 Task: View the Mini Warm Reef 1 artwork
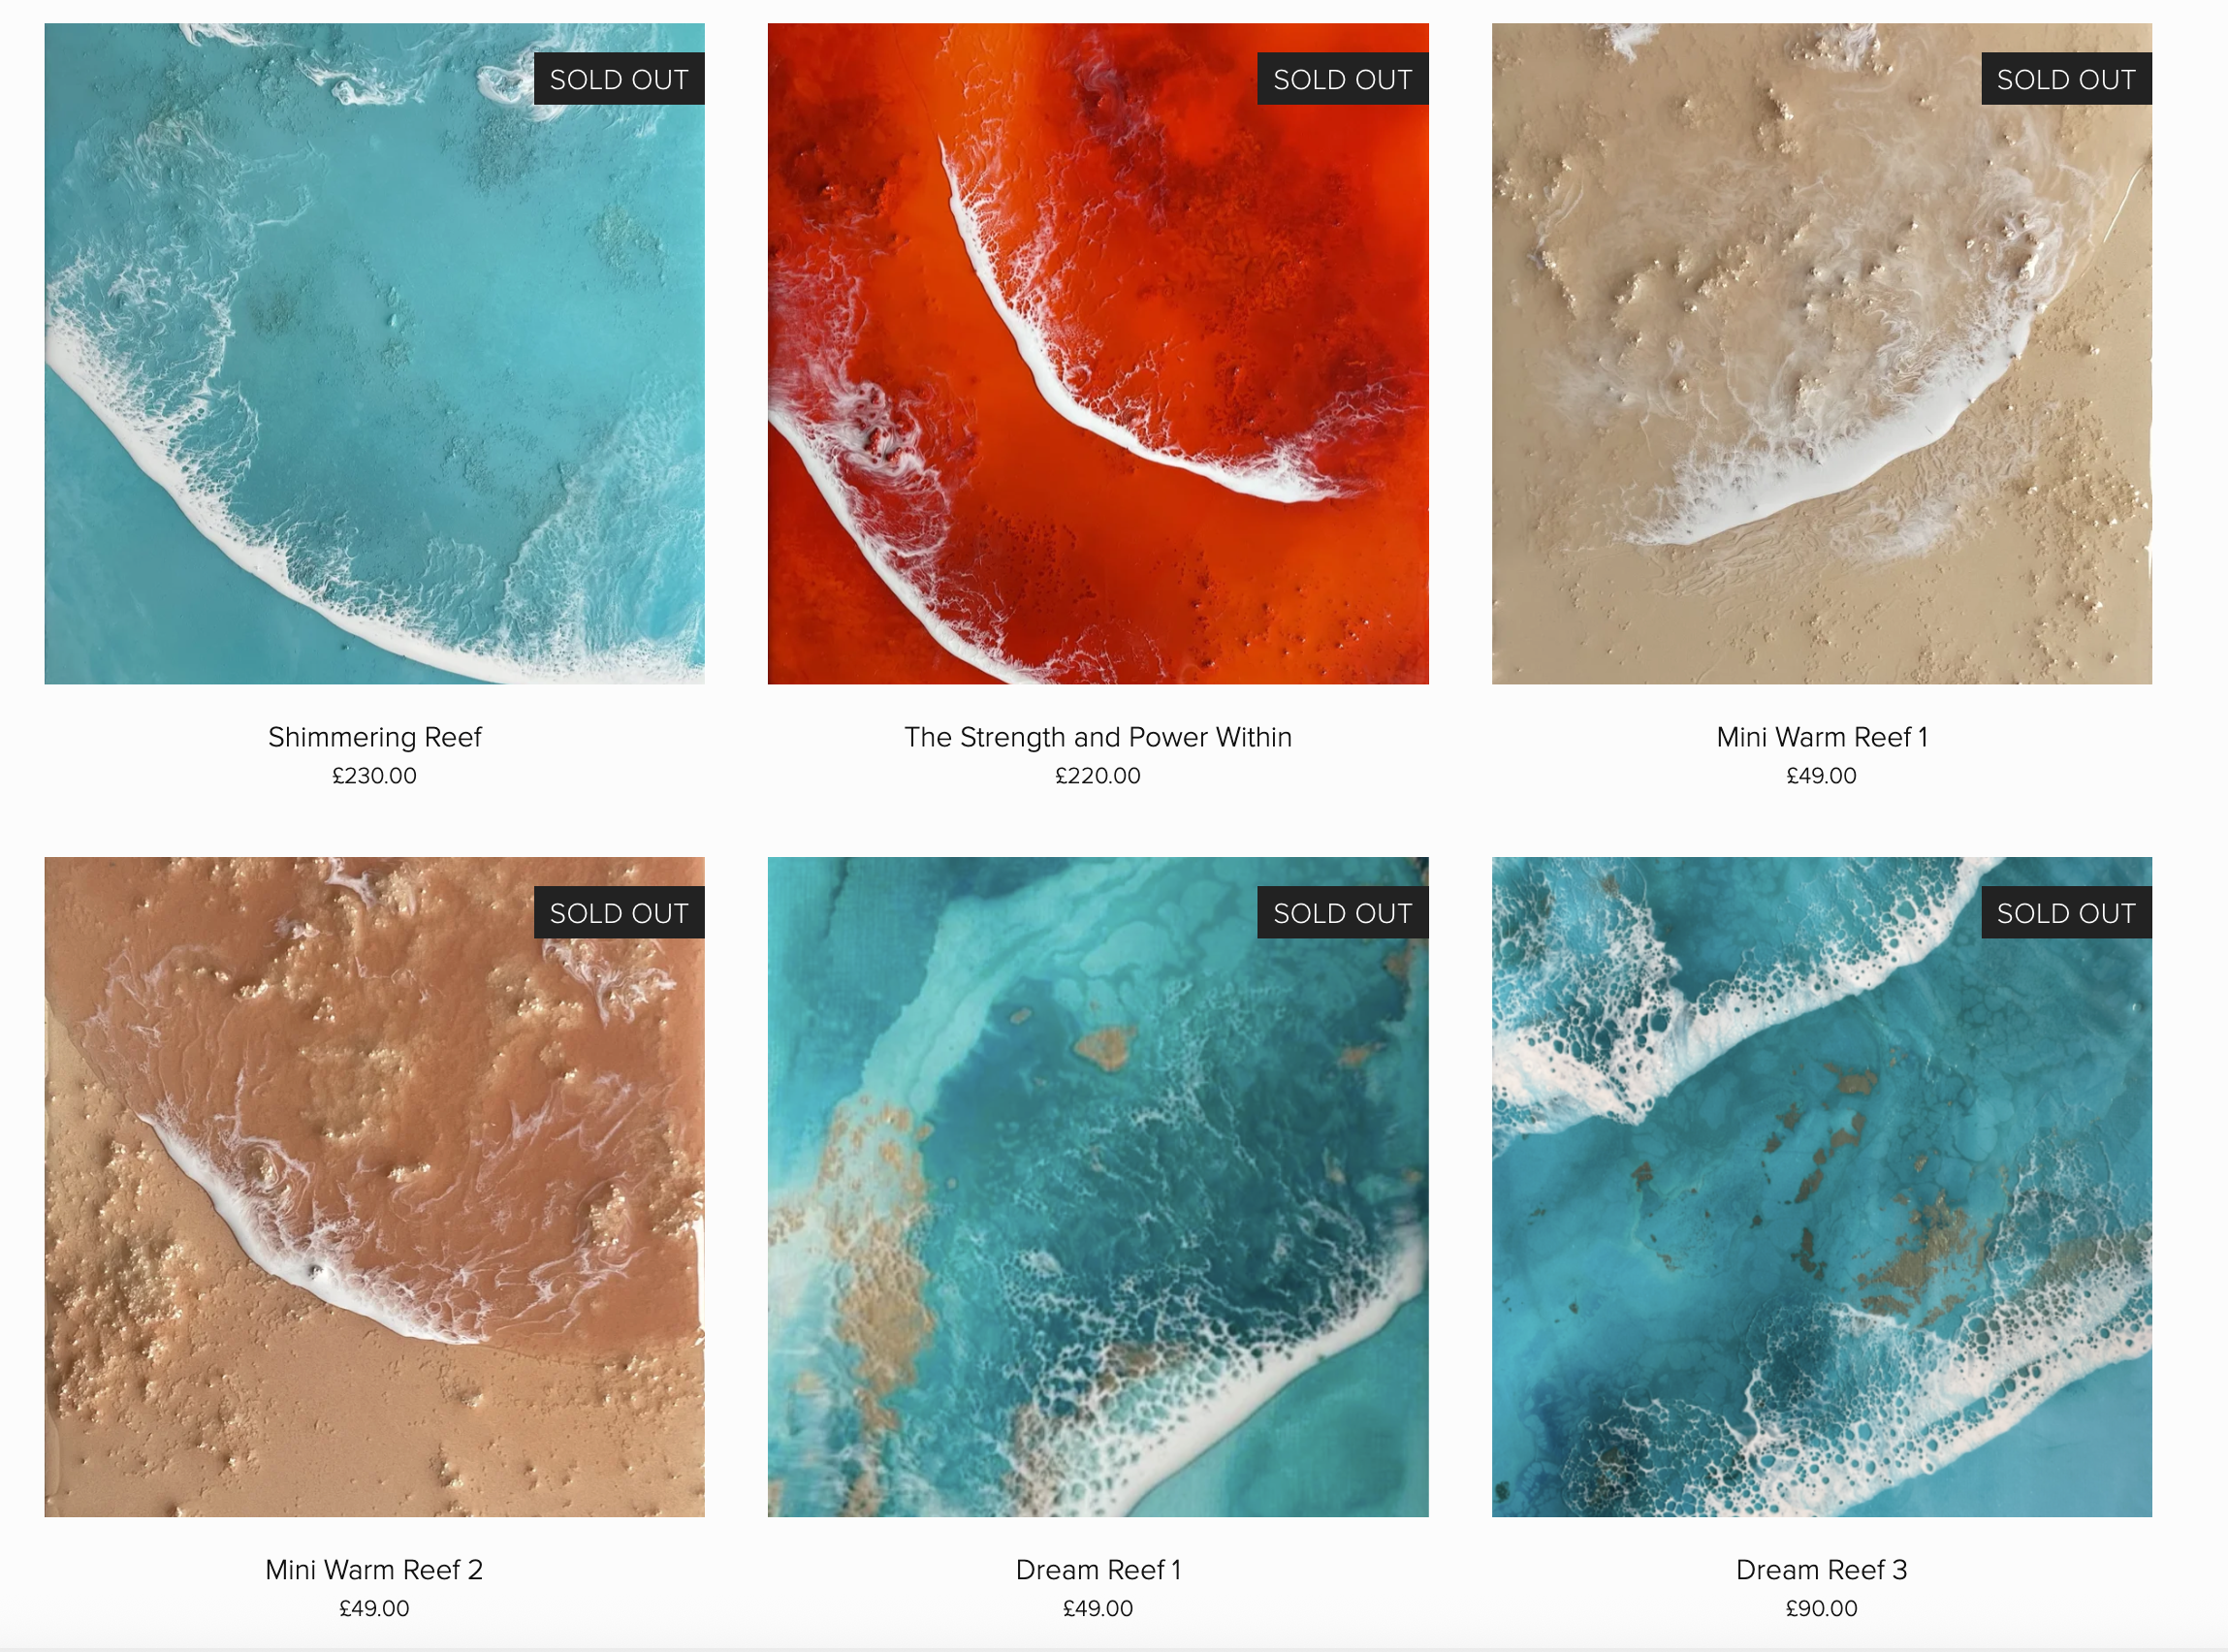(x=1822, y=354)
